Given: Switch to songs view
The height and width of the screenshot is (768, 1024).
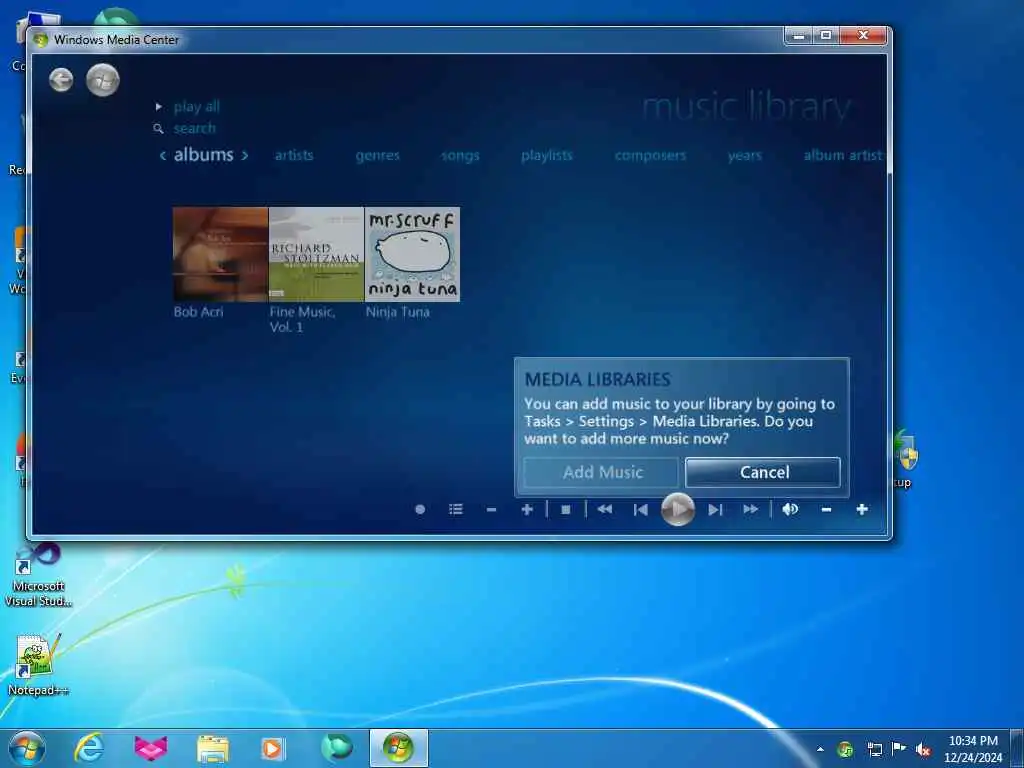Looking at the screenshot, I should point(460,155).
